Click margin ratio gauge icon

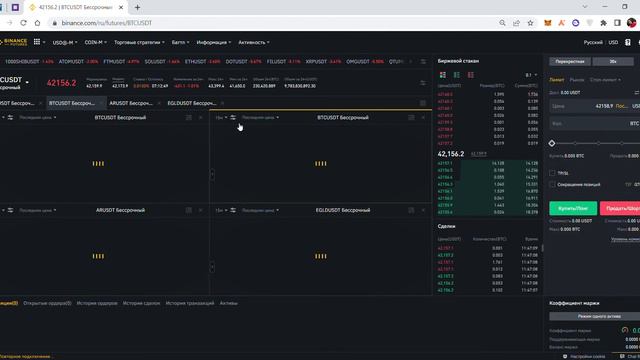pyautogui.click(x=625, y=330)
